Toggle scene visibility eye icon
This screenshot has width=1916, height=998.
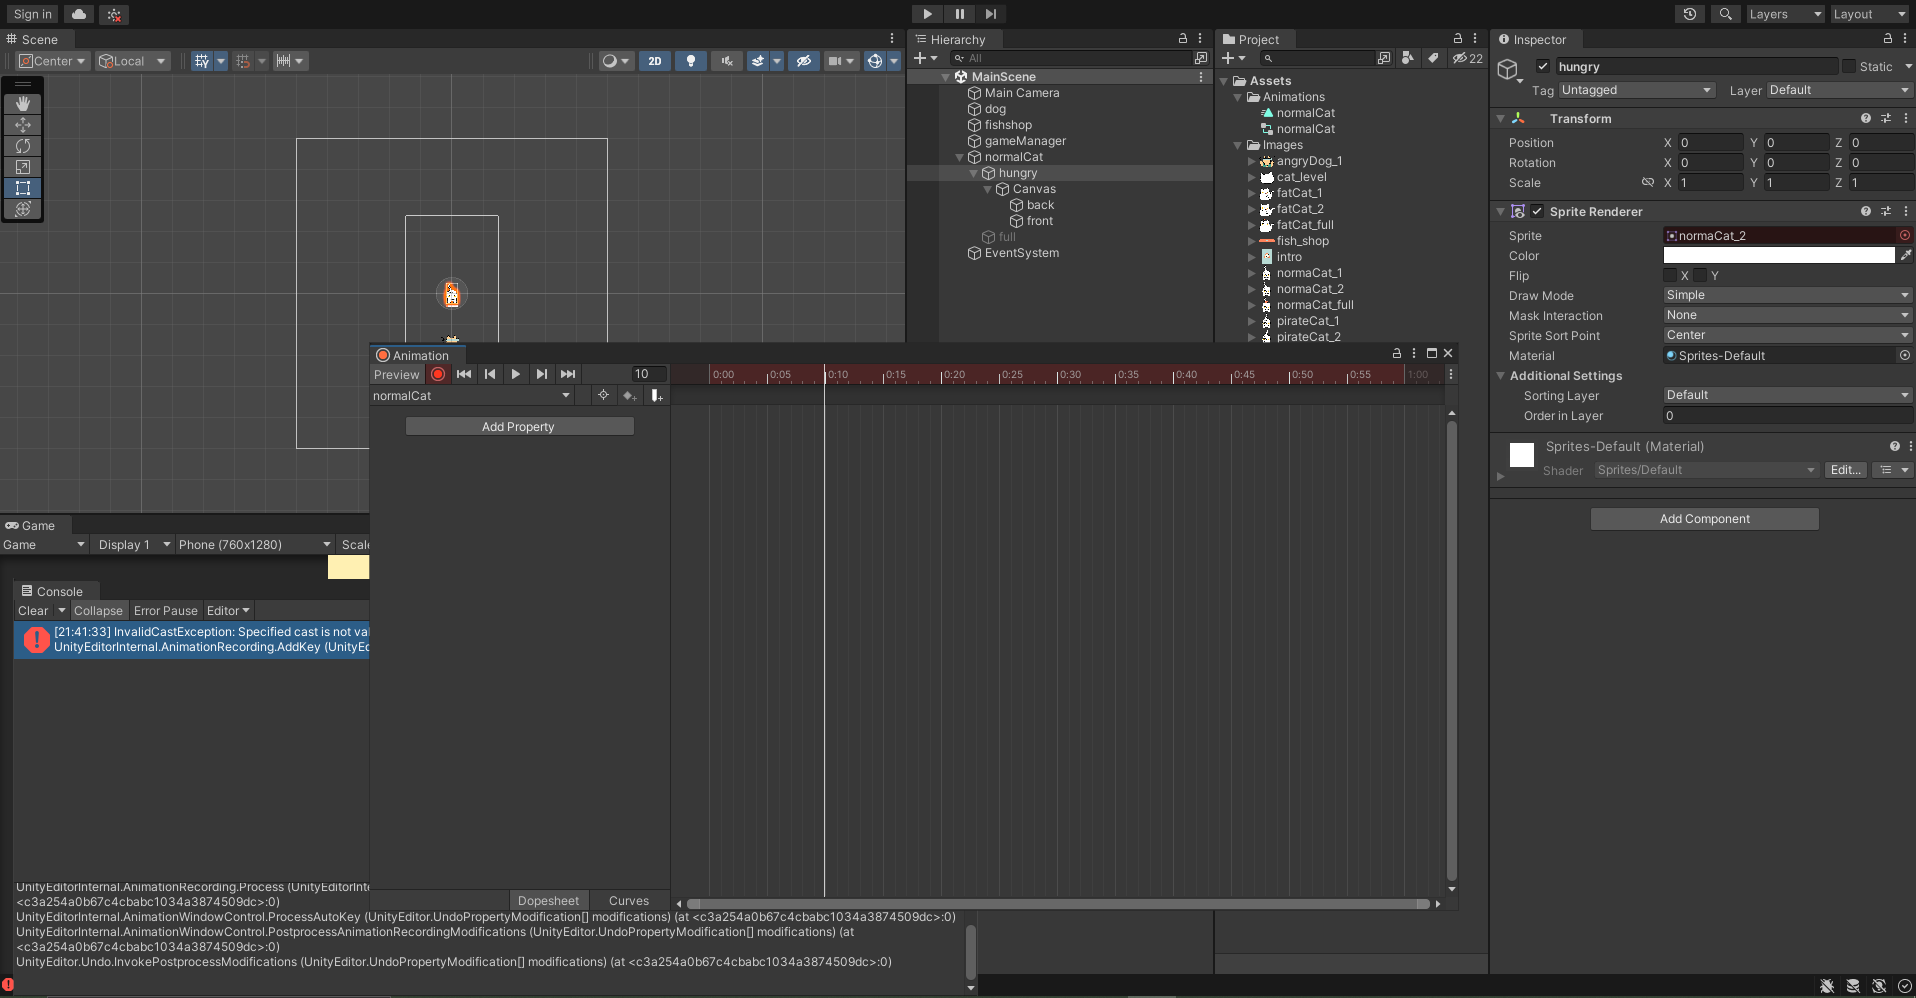tap(803, 61)
